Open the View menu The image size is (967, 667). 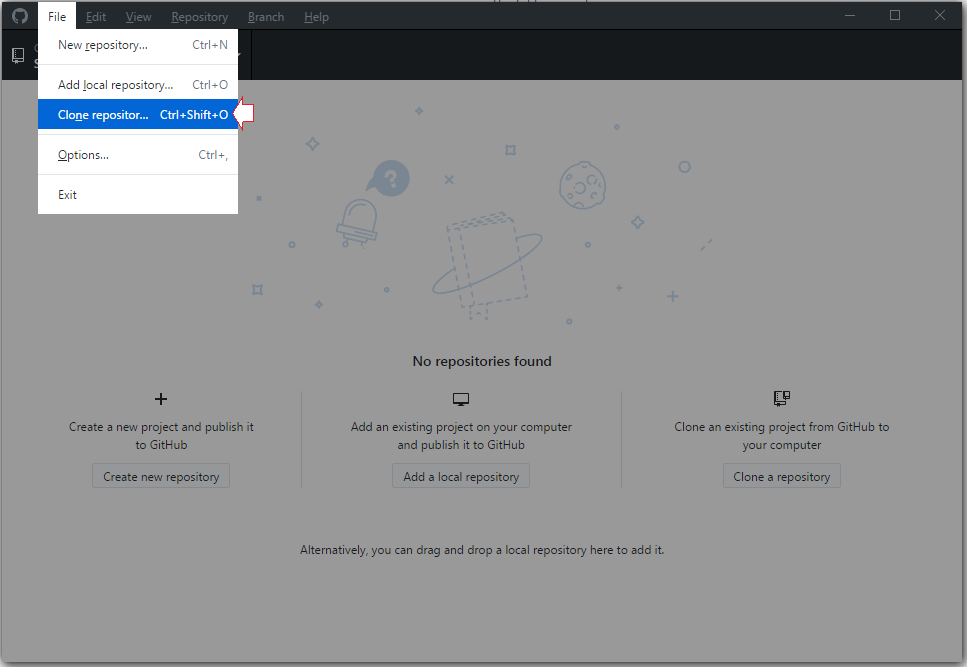(x=138, y=17)
